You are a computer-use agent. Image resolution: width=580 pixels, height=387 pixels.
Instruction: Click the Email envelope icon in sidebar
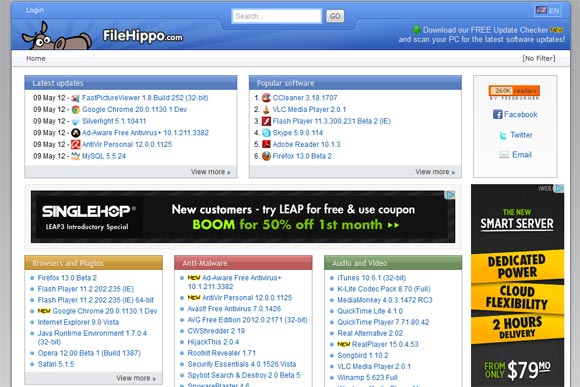tap(504, 155)
